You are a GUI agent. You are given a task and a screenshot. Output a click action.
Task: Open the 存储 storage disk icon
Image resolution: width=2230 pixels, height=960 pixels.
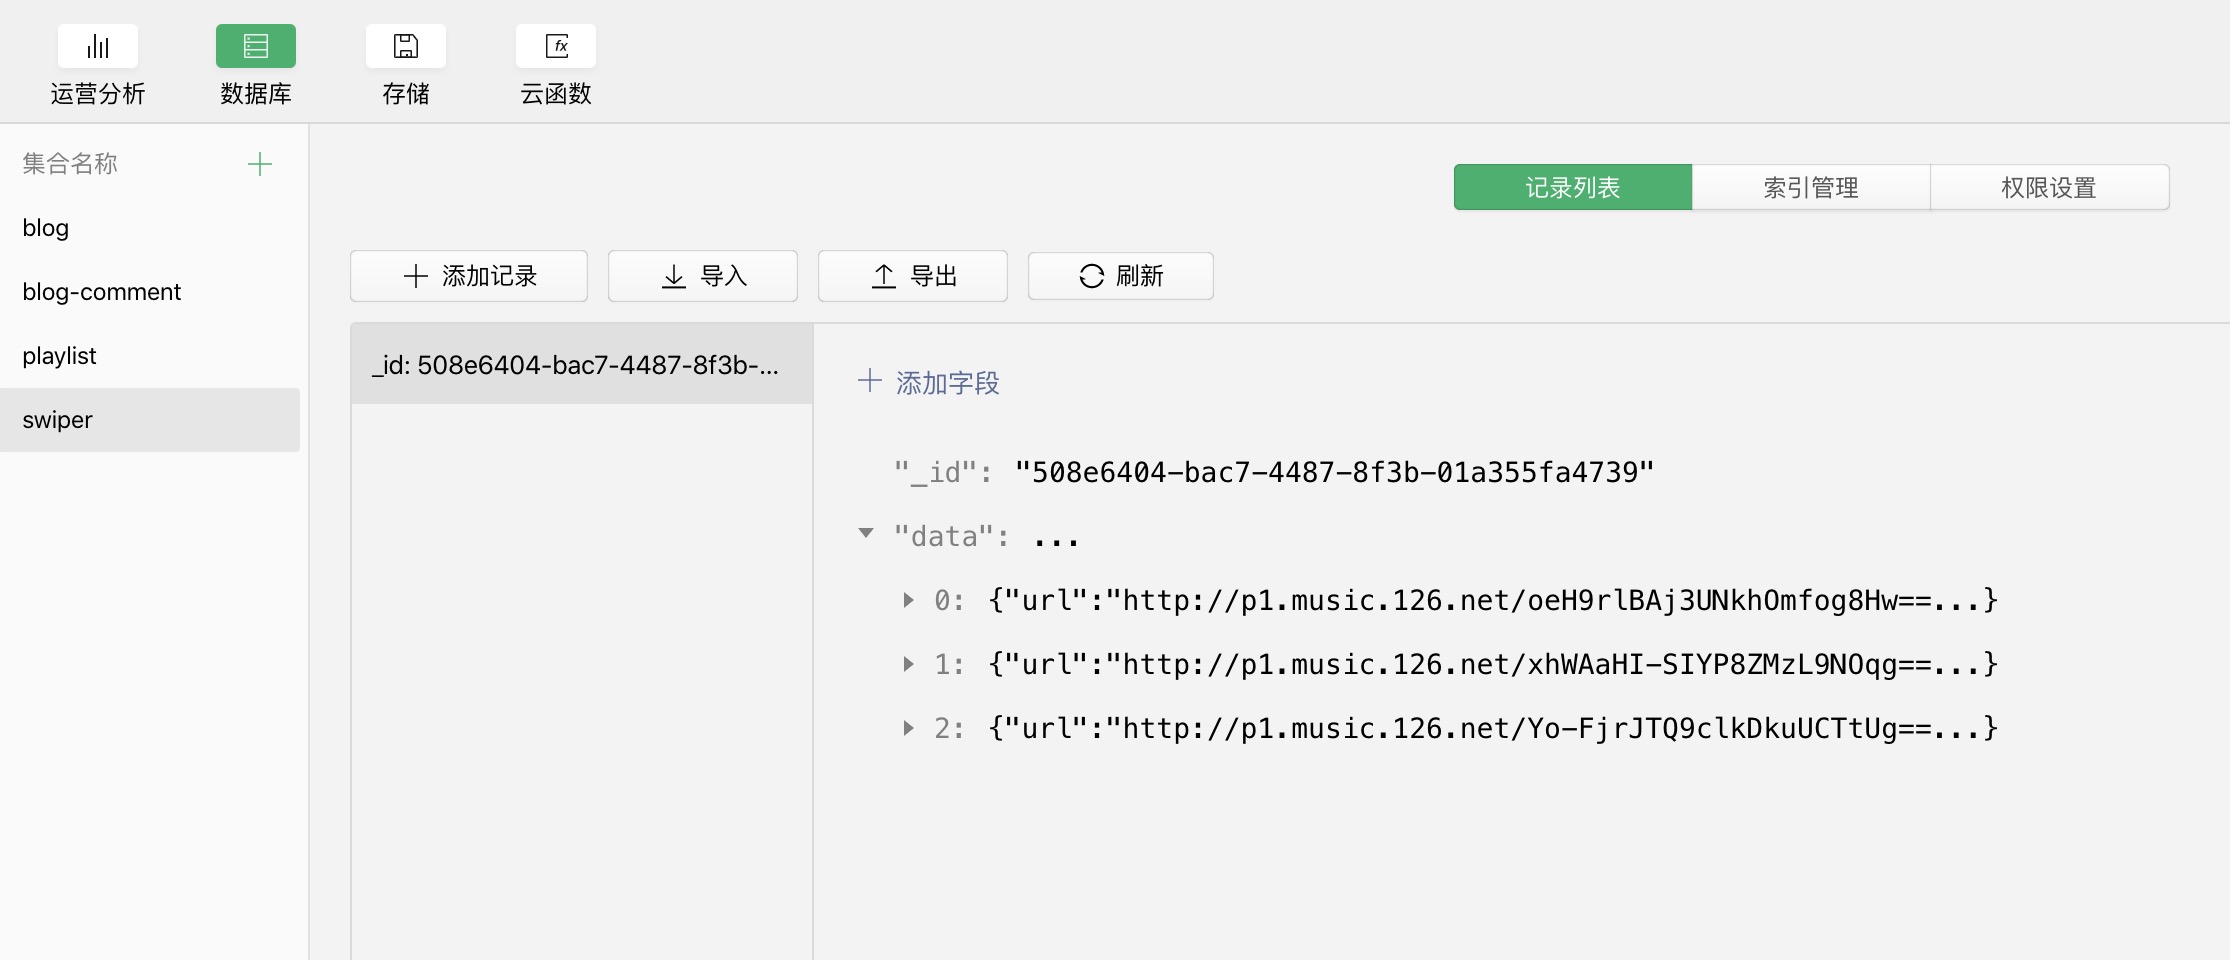click(406, 46)
